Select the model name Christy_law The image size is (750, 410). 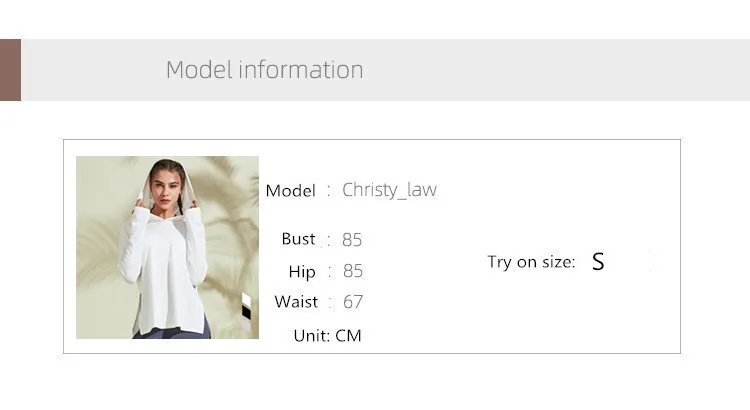tap(389, 190)
